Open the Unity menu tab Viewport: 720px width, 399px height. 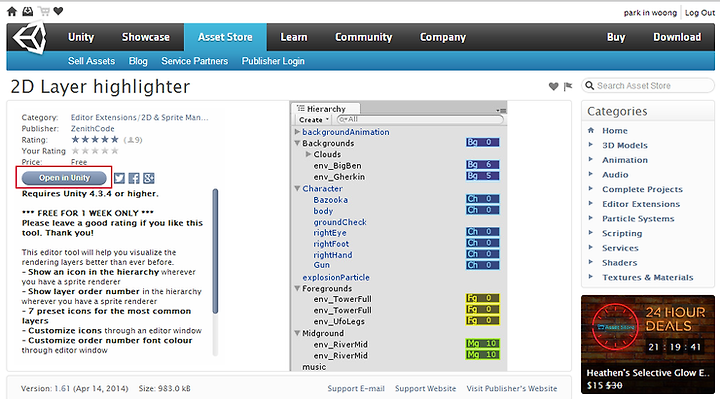[x=81, y=37]
